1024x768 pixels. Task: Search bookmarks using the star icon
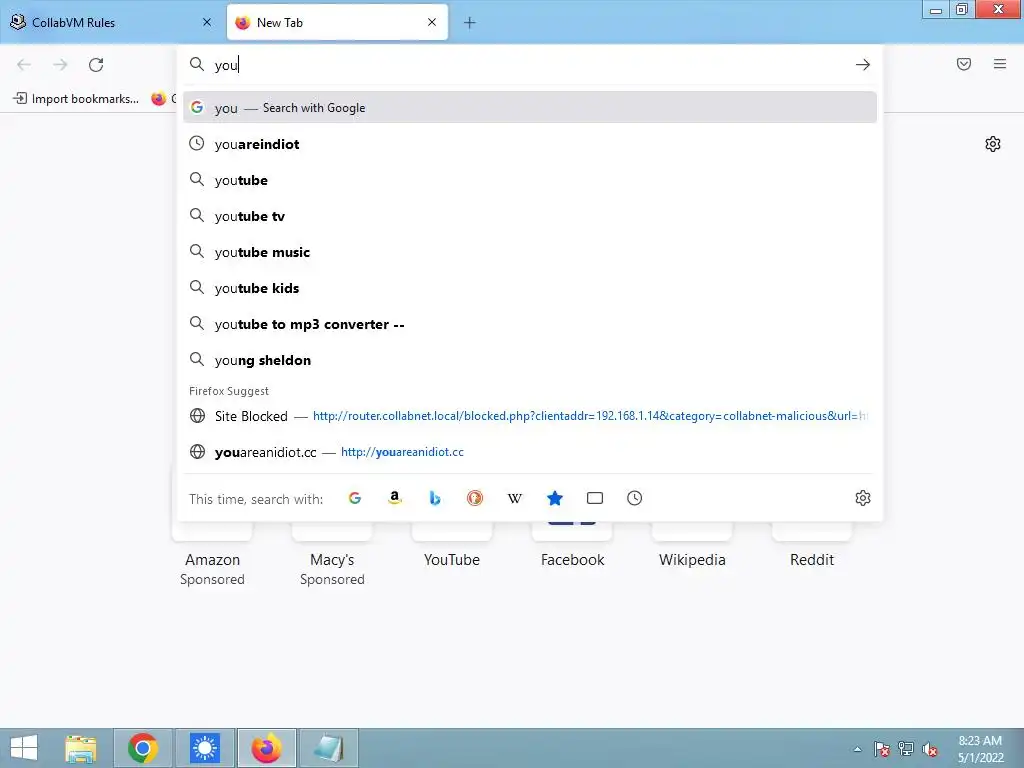[x=554, y=498]
